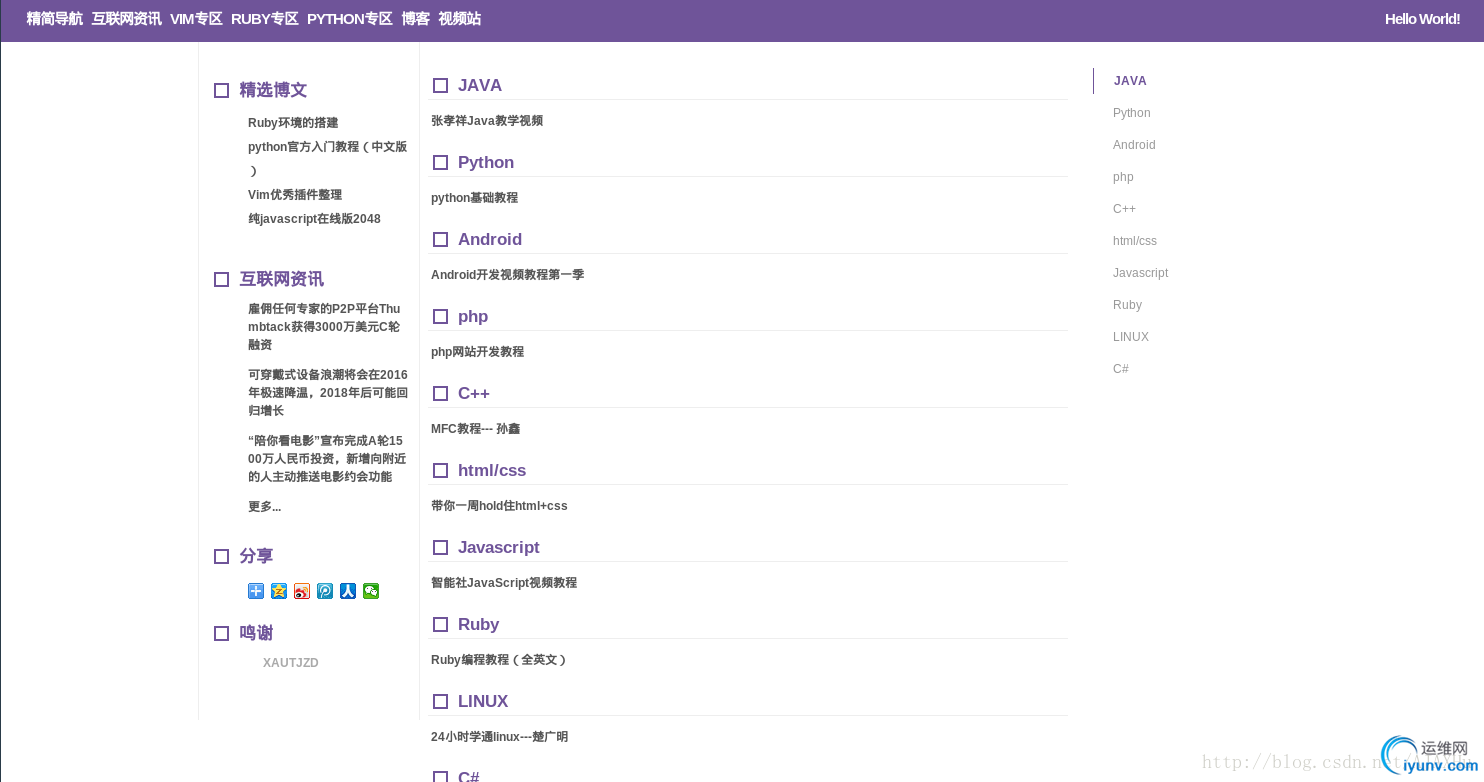Read the 可穿戴式设备浪潮 news item
Image resolution: width=1484 pixels, height=782 pixels.
coord(328,393)
